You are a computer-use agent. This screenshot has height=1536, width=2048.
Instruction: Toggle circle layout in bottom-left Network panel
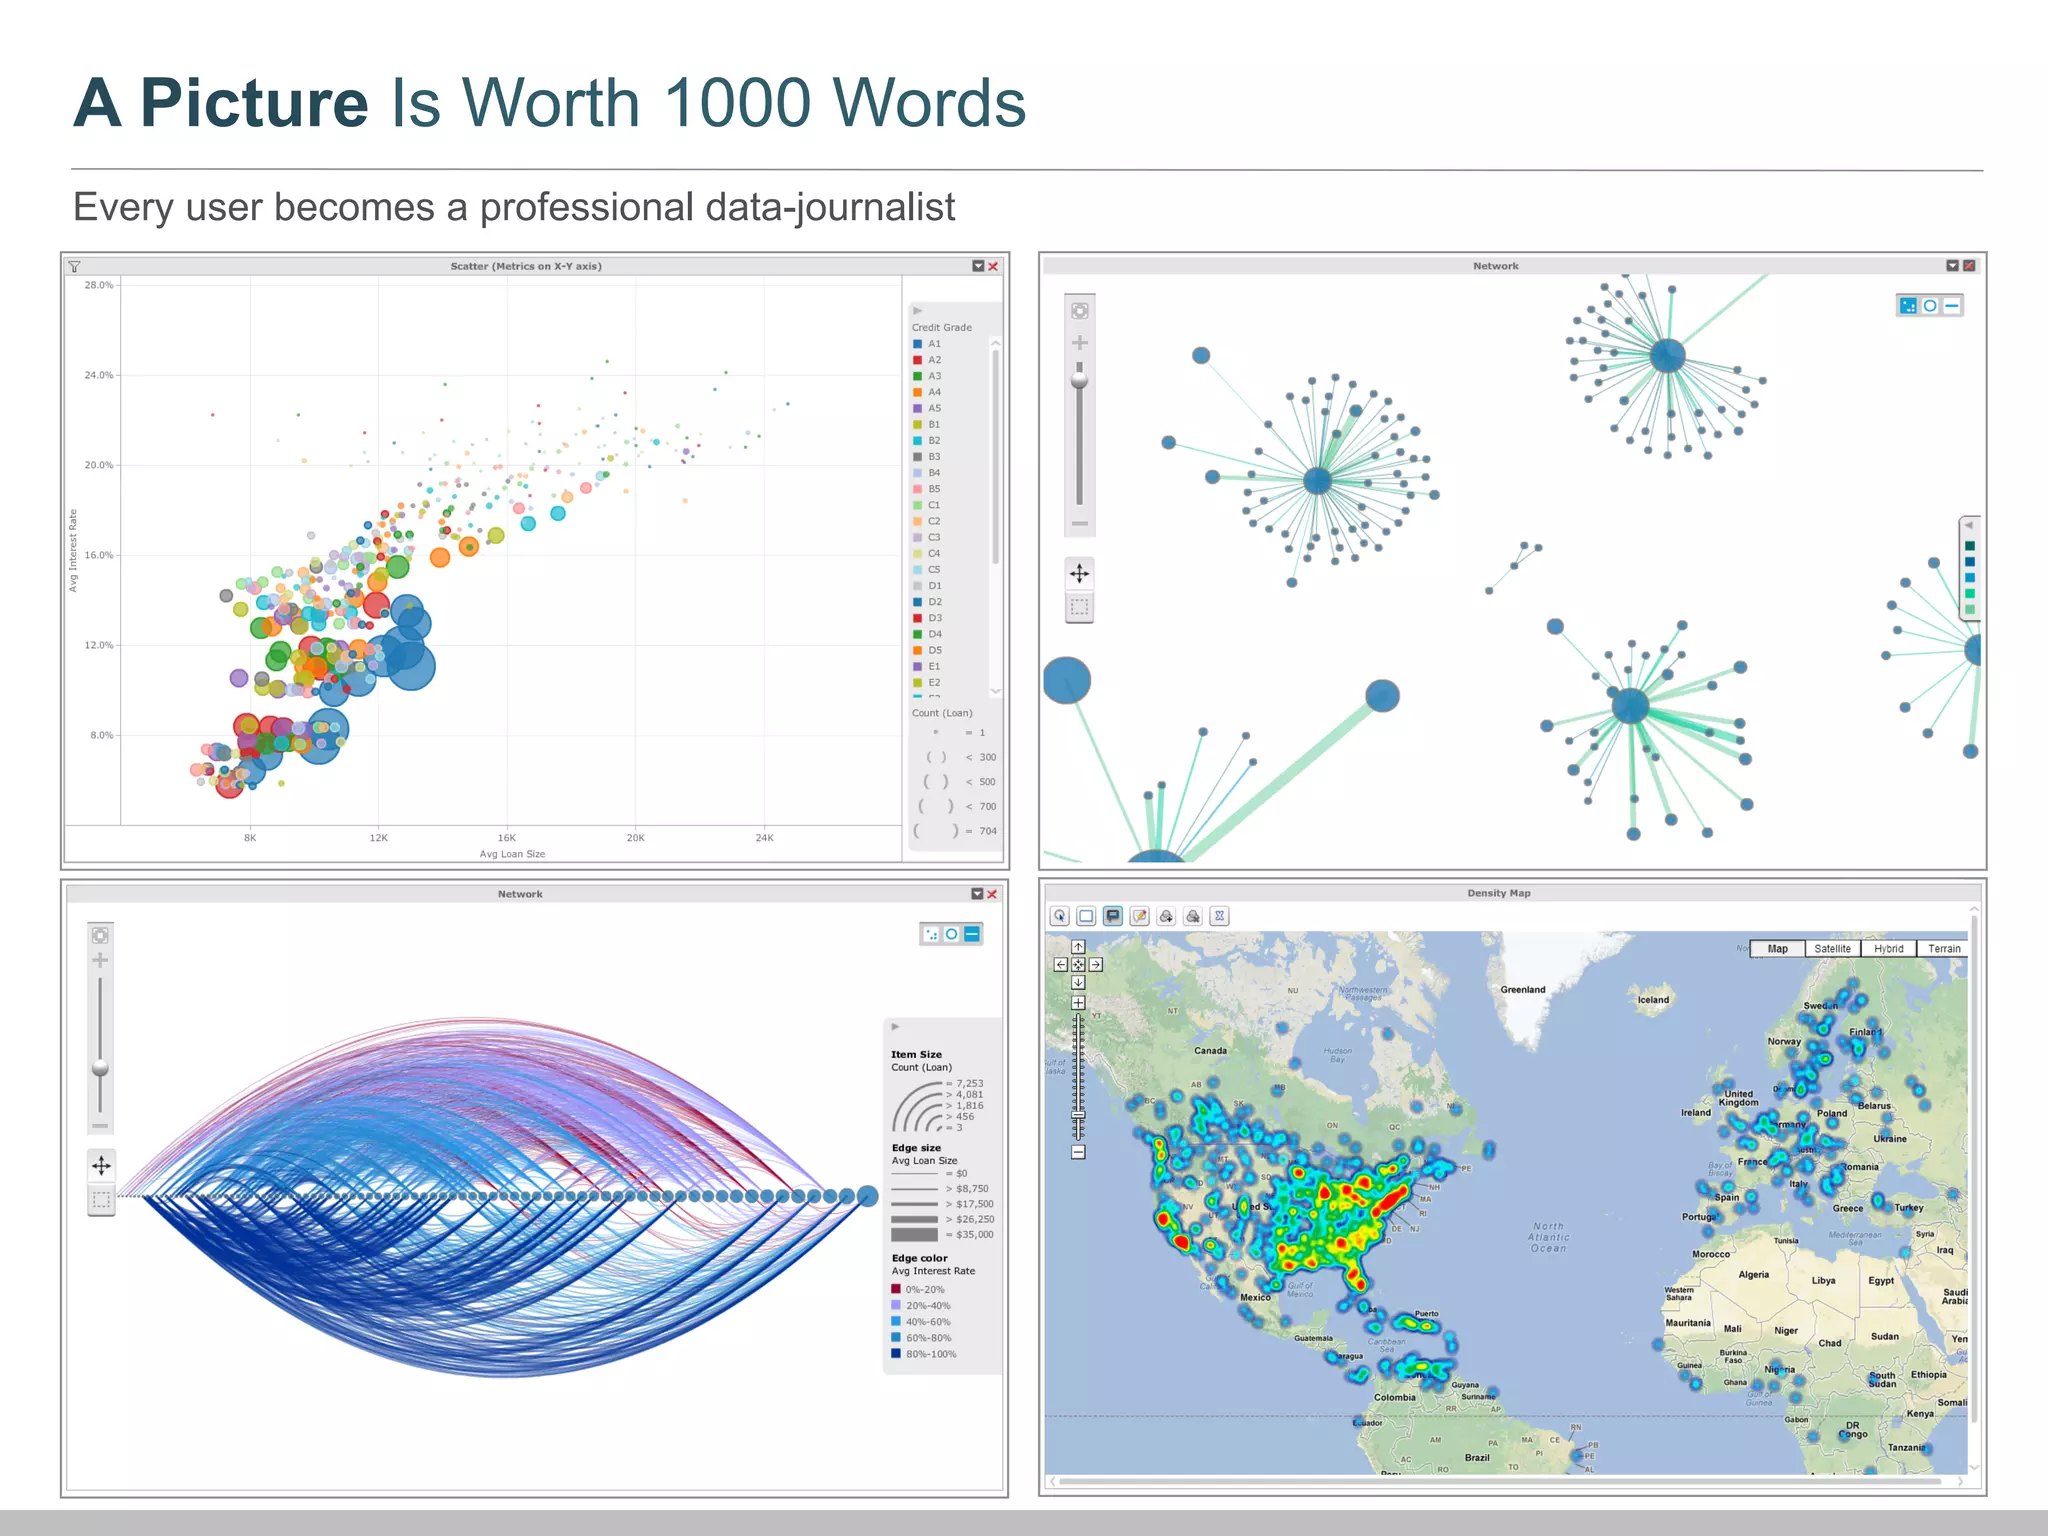(x=951, y=934)
